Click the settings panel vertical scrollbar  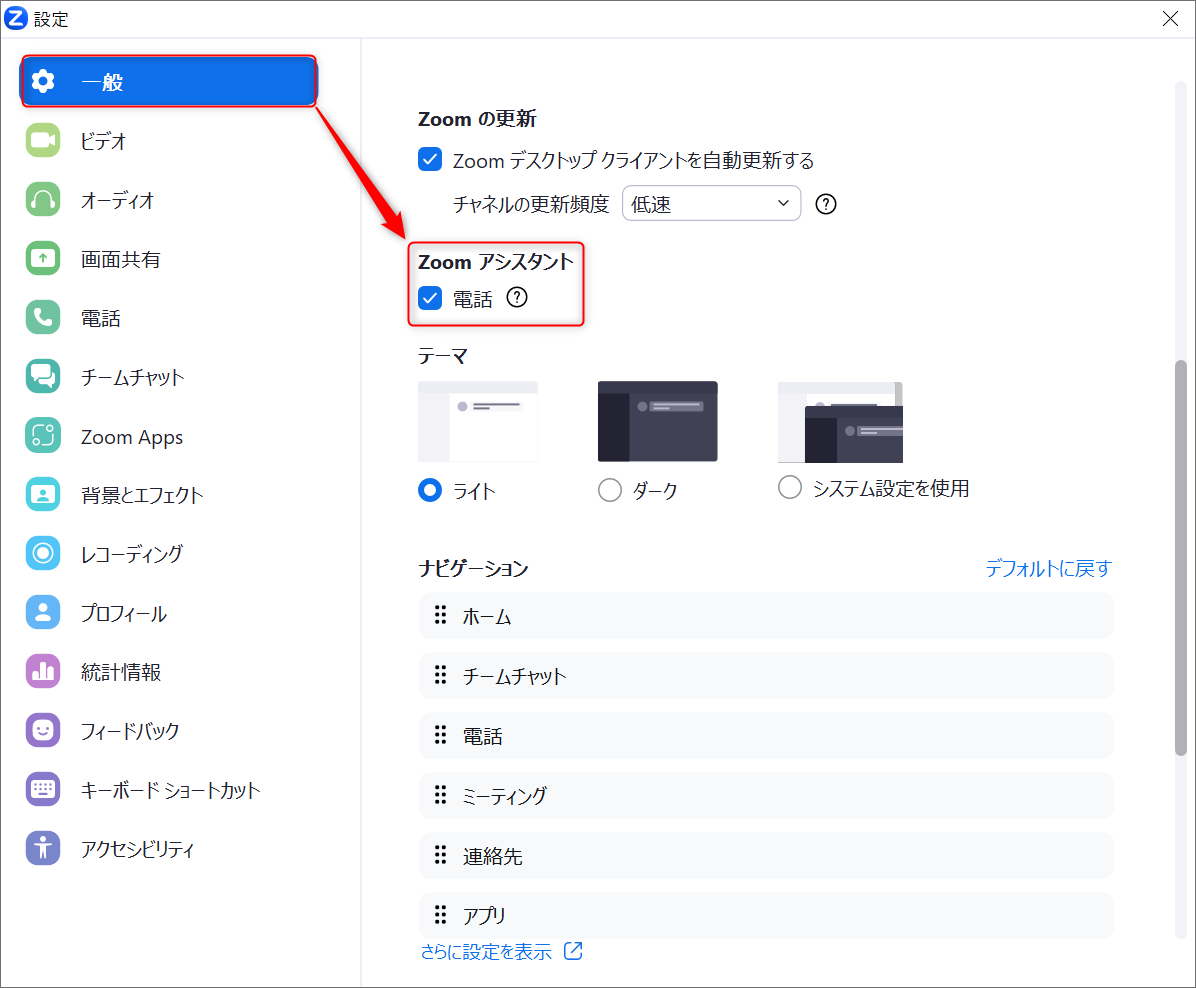[x=1181, y=558]
